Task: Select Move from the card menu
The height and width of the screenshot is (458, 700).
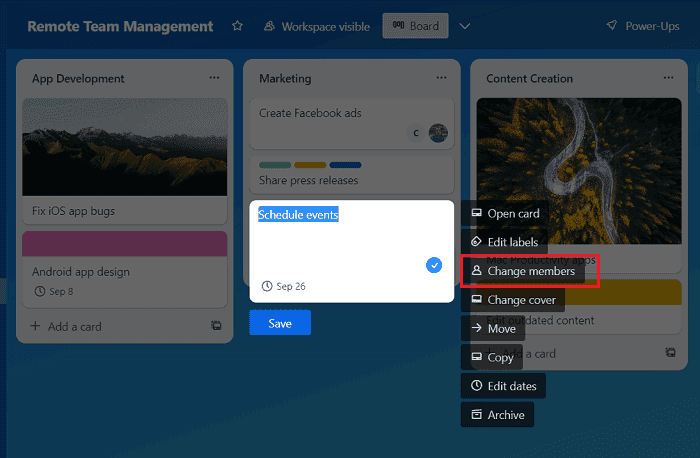Action: click(493, 329)
